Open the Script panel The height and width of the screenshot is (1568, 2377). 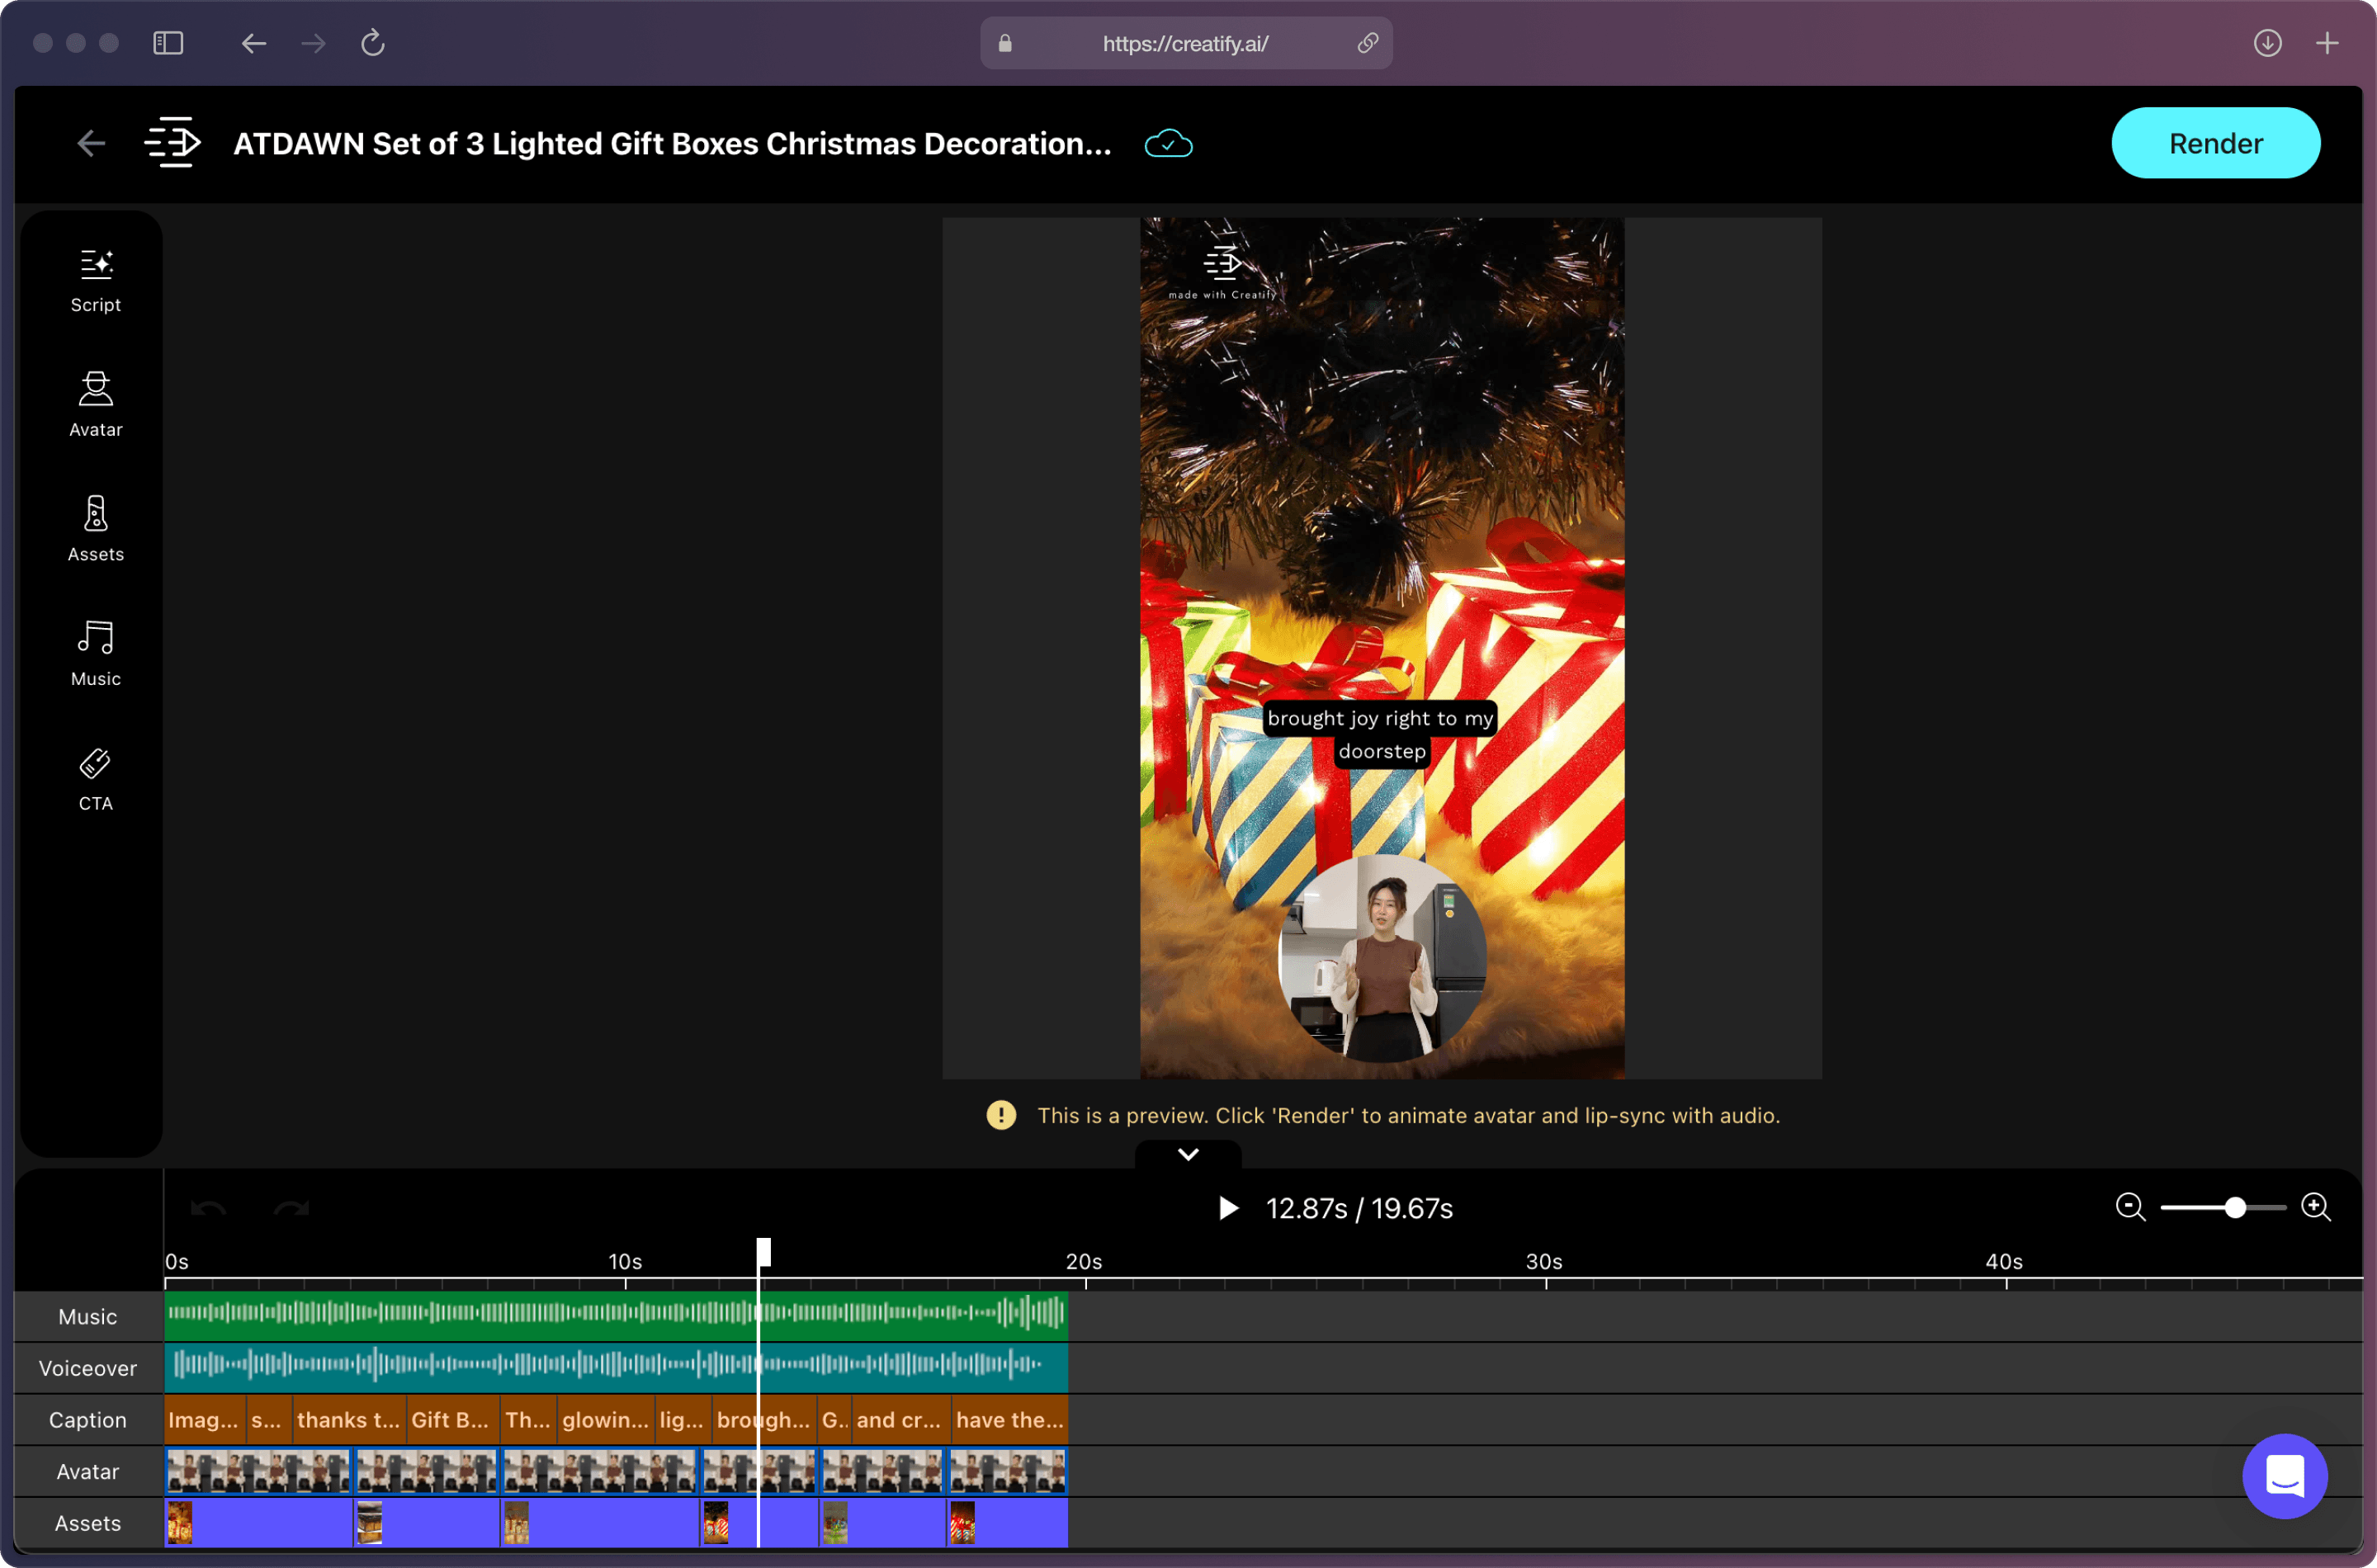(x=95, y=281)
